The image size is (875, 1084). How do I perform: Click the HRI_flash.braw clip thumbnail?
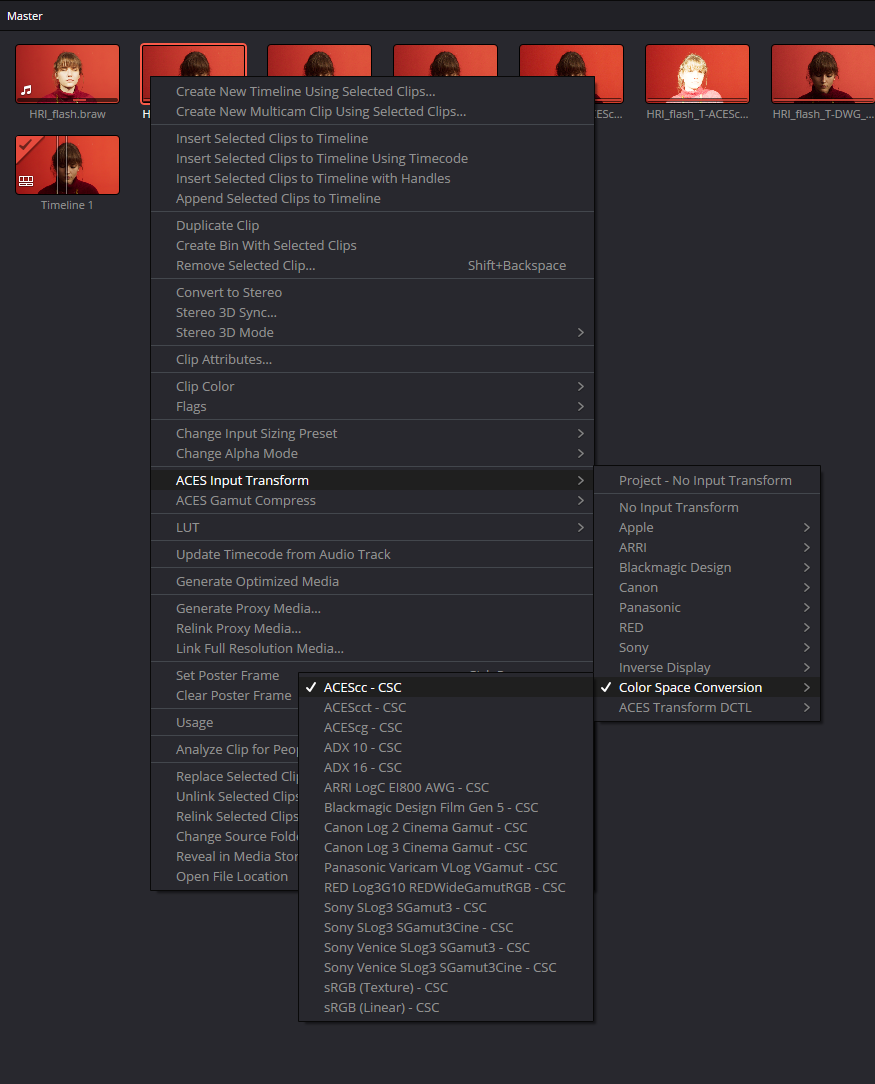tap(67, 73)
